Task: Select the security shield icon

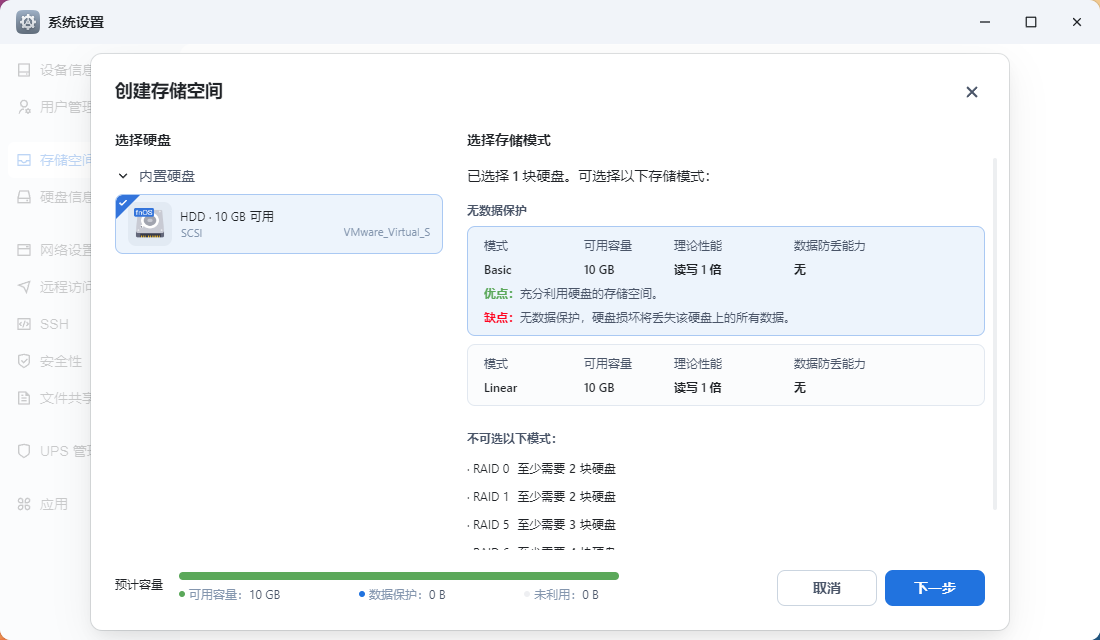Action: 24,361
